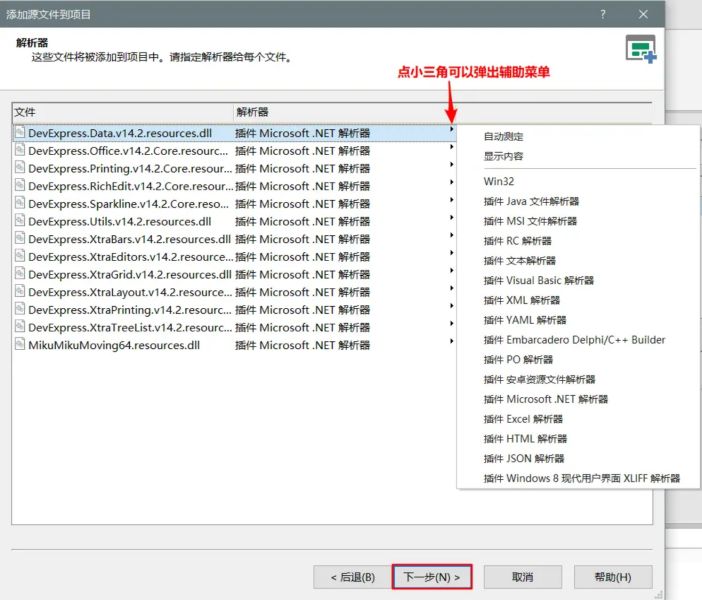Click the file icon beside DevExpress.Data.v14.2.resources.dll

pos(19,132)
